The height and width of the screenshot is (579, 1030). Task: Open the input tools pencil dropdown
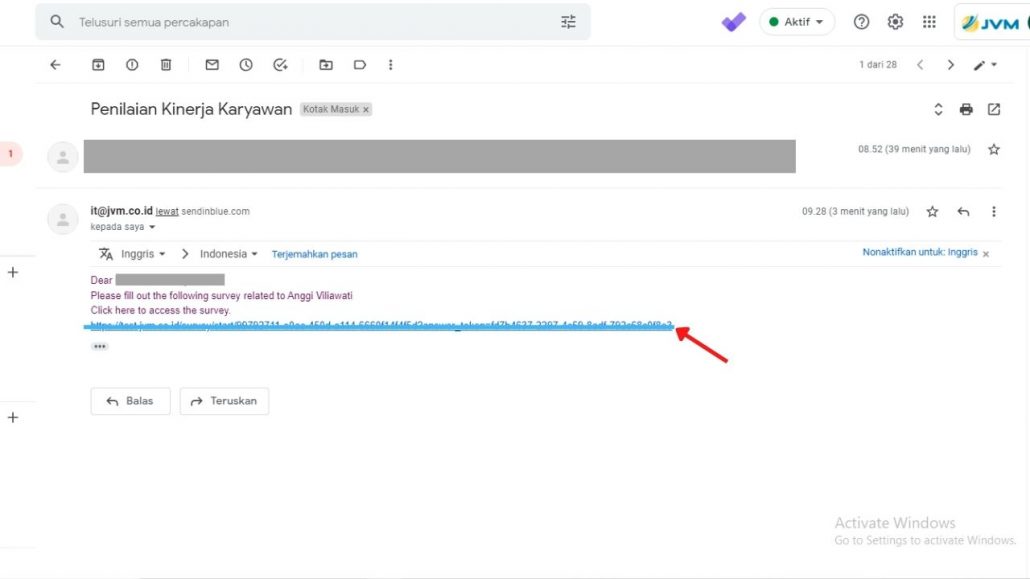(x=985, y=64)
